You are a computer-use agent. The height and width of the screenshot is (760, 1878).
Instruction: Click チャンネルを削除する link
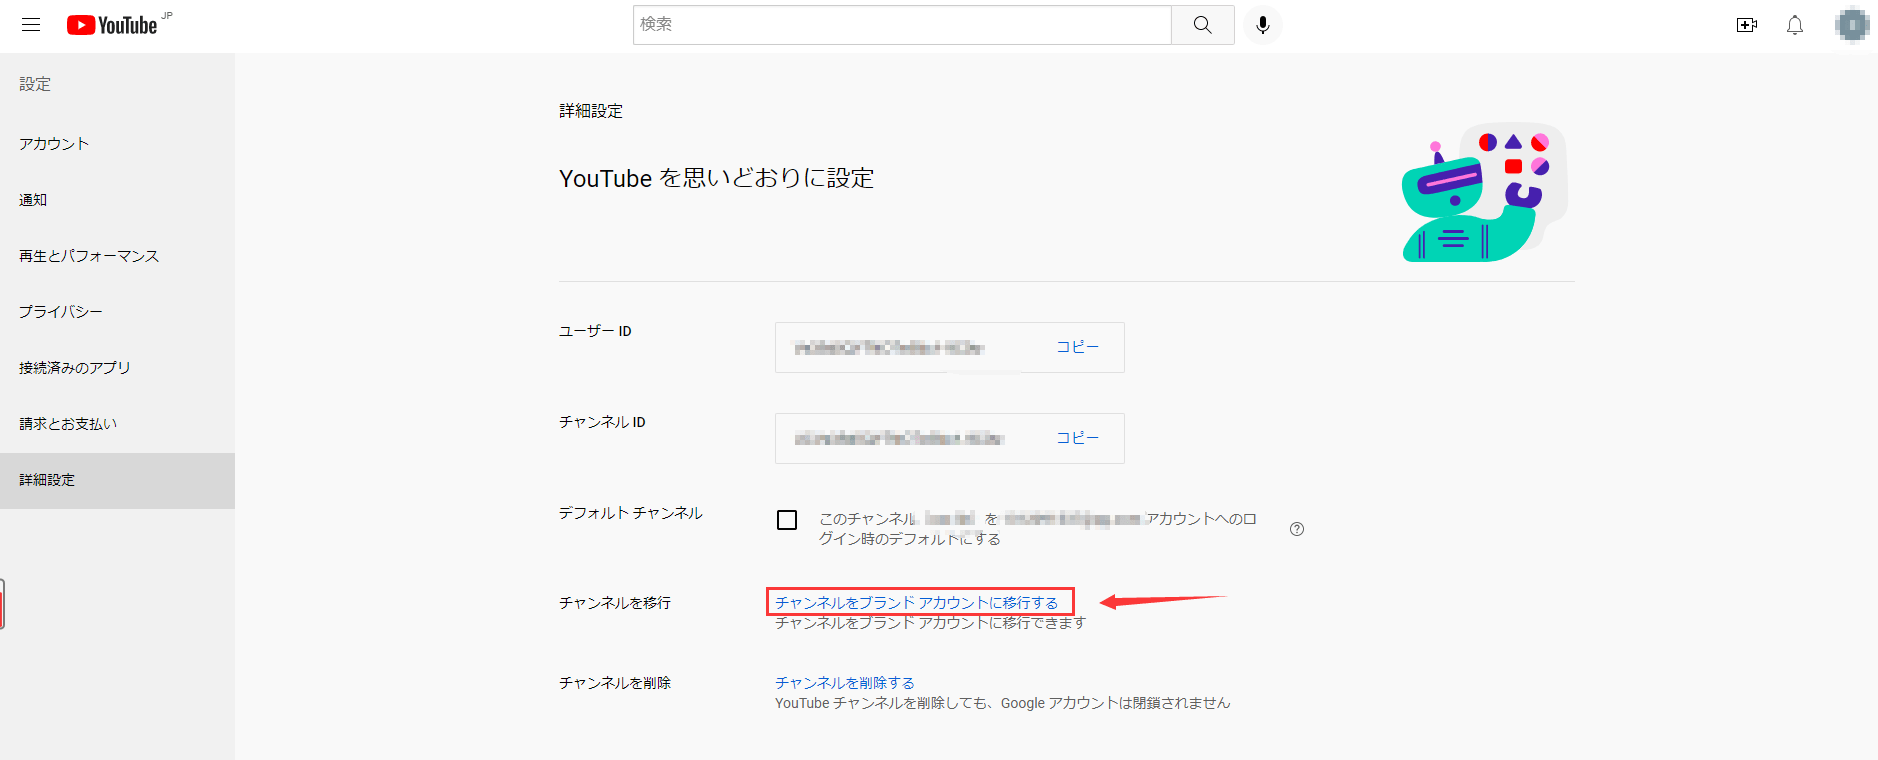[x=845, y=683]
